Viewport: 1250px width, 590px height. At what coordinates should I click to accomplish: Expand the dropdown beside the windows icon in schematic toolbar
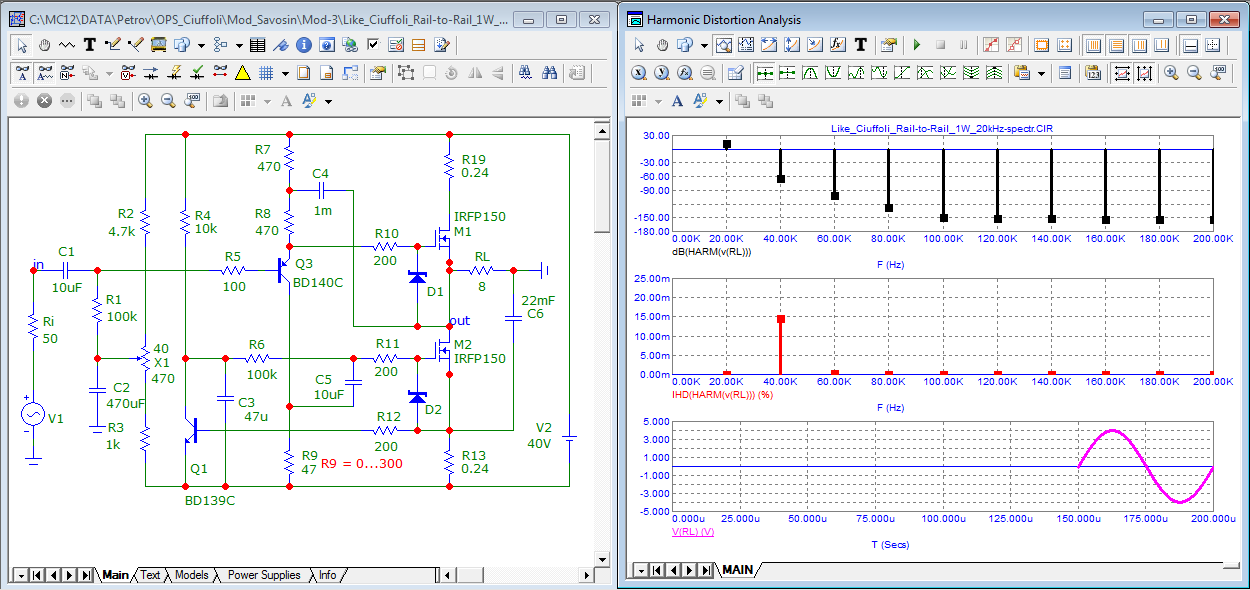point(201,44)
